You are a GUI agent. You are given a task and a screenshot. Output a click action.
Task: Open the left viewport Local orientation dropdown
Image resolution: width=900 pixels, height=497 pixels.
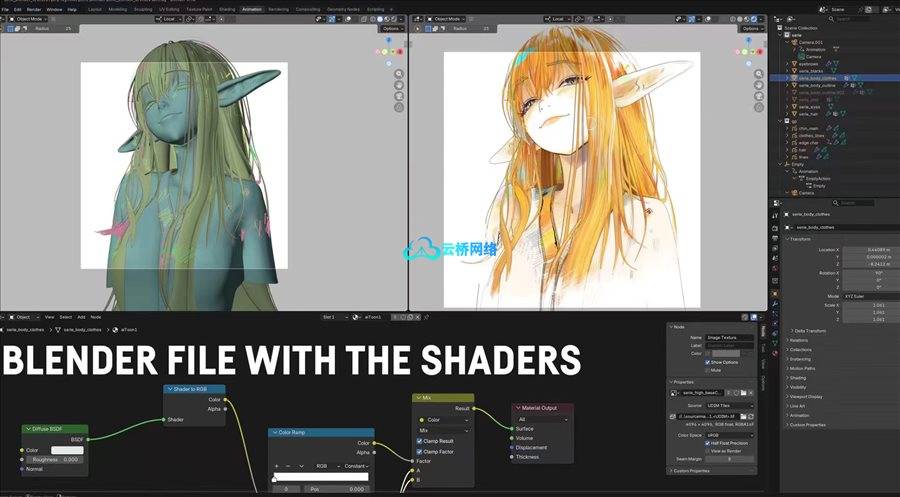pyautogui.click(x=169, y=19)
